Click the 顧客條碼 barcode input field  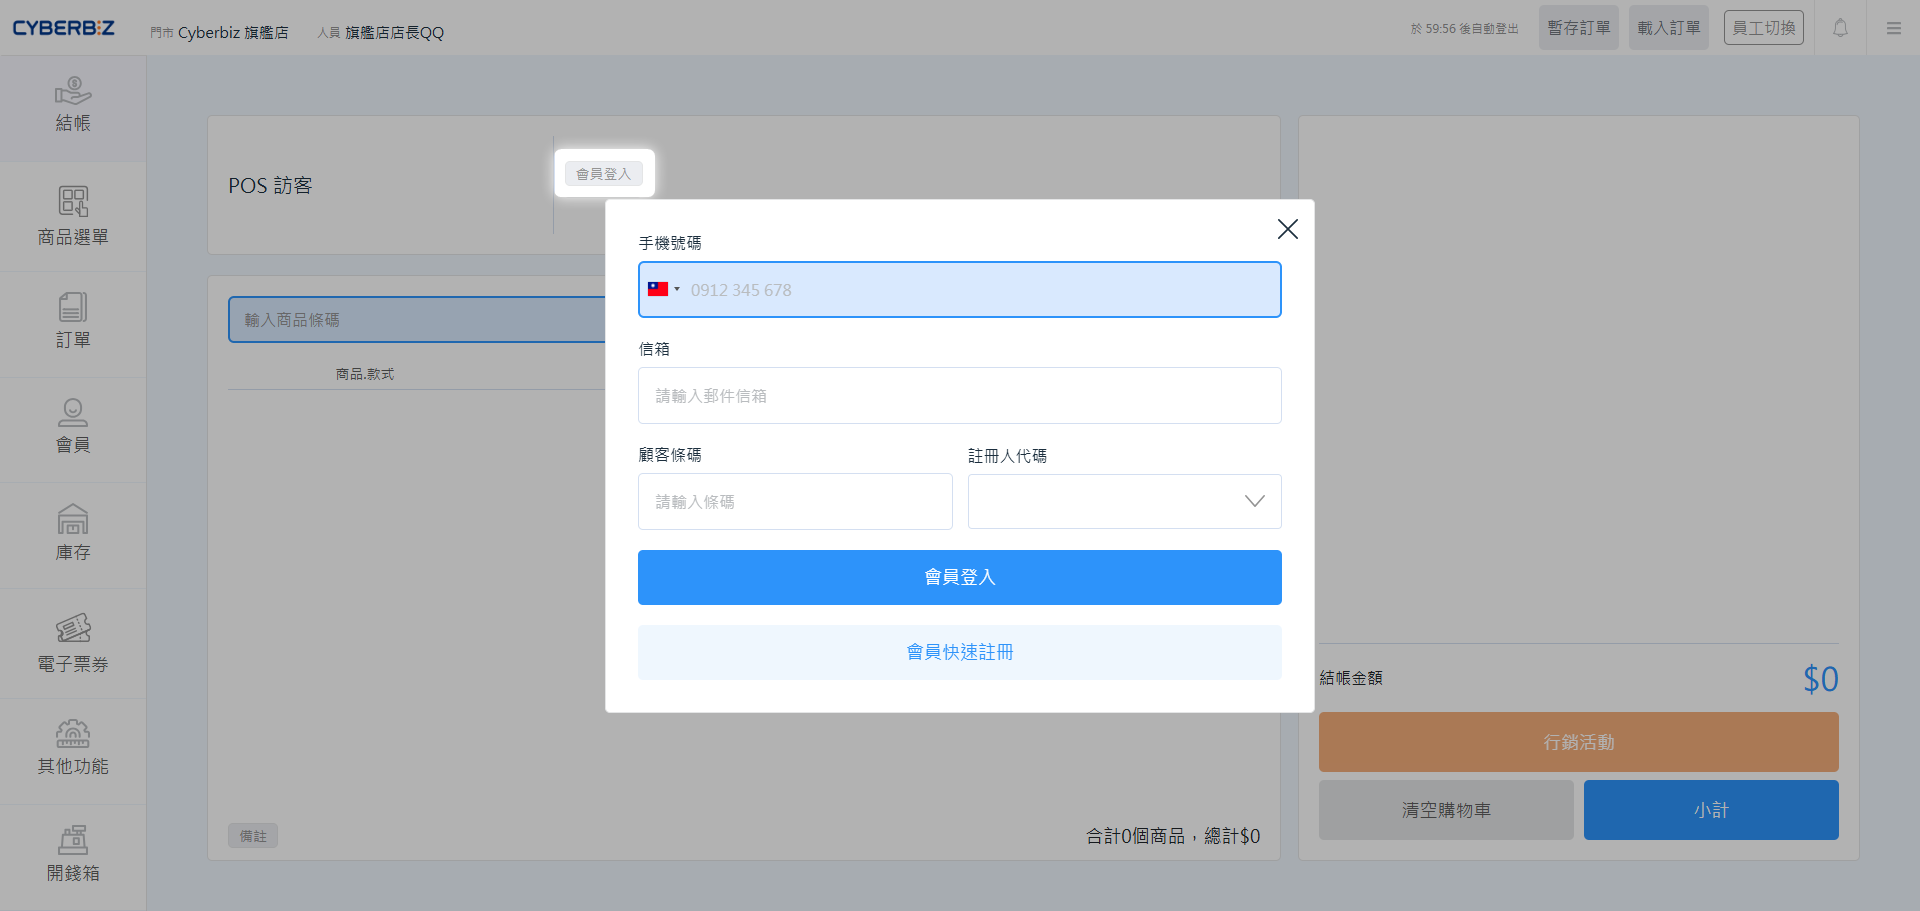795,501
